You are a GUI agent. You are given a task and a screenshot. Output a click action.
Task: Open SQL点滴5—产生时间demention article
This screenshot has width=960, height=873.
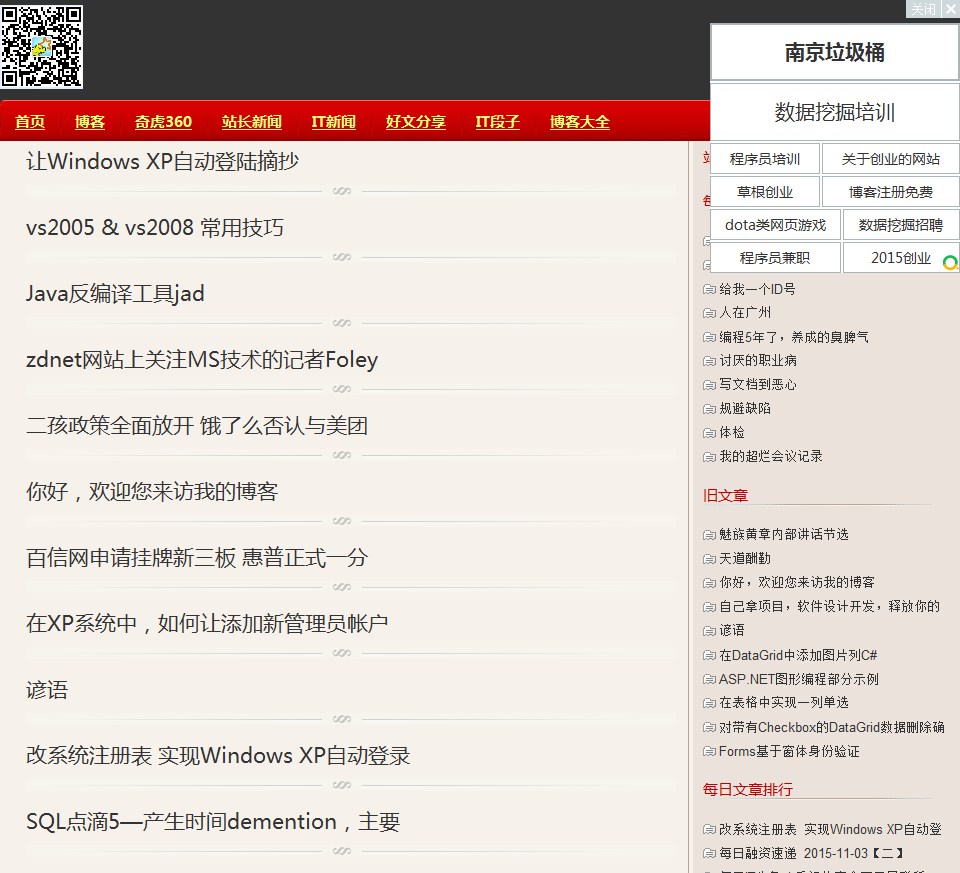[213, 822]
